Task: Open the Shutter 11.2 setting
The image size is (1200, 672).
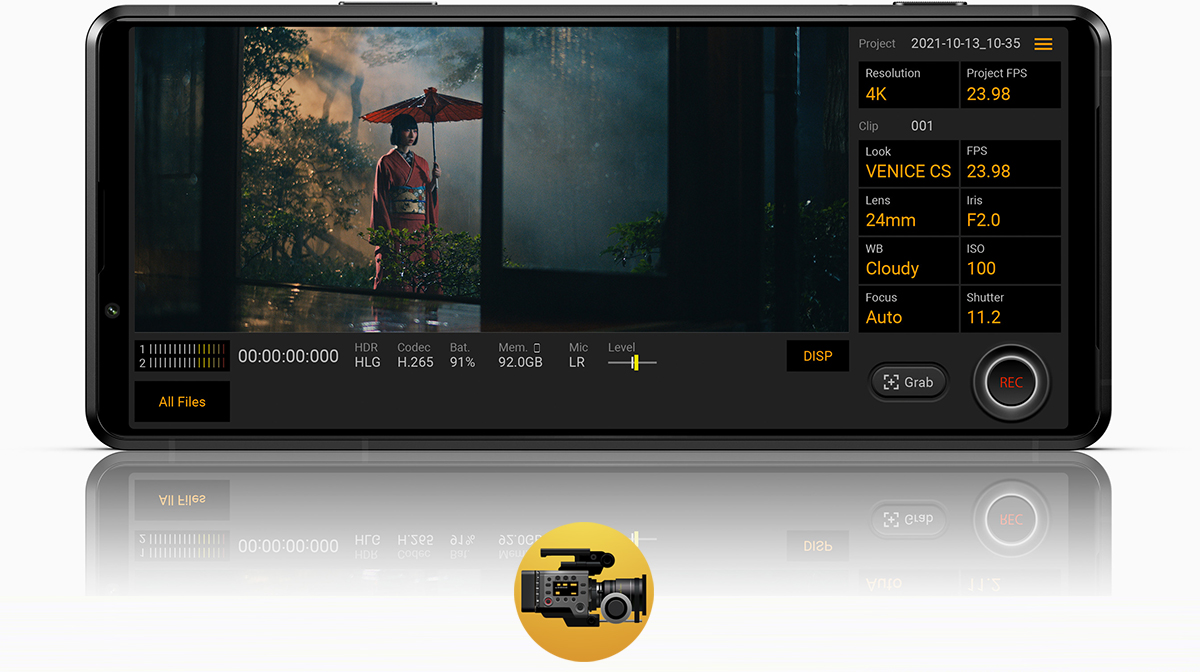Action: click(1010, 309)
